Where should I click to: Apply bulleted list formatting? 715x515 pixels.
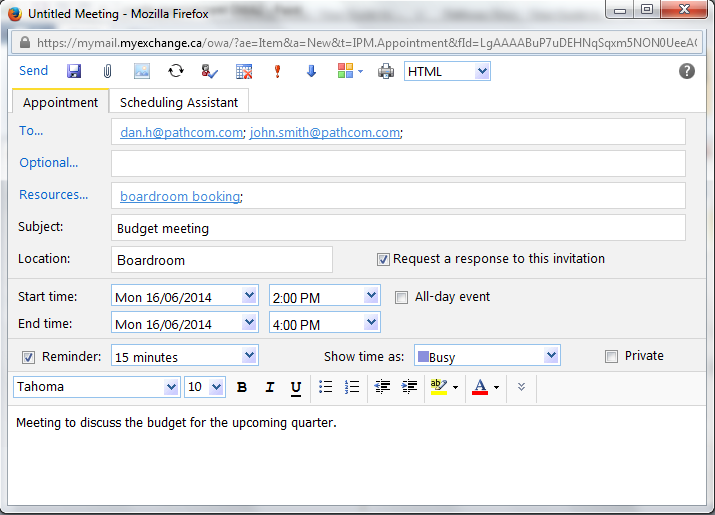click(326, 387)
